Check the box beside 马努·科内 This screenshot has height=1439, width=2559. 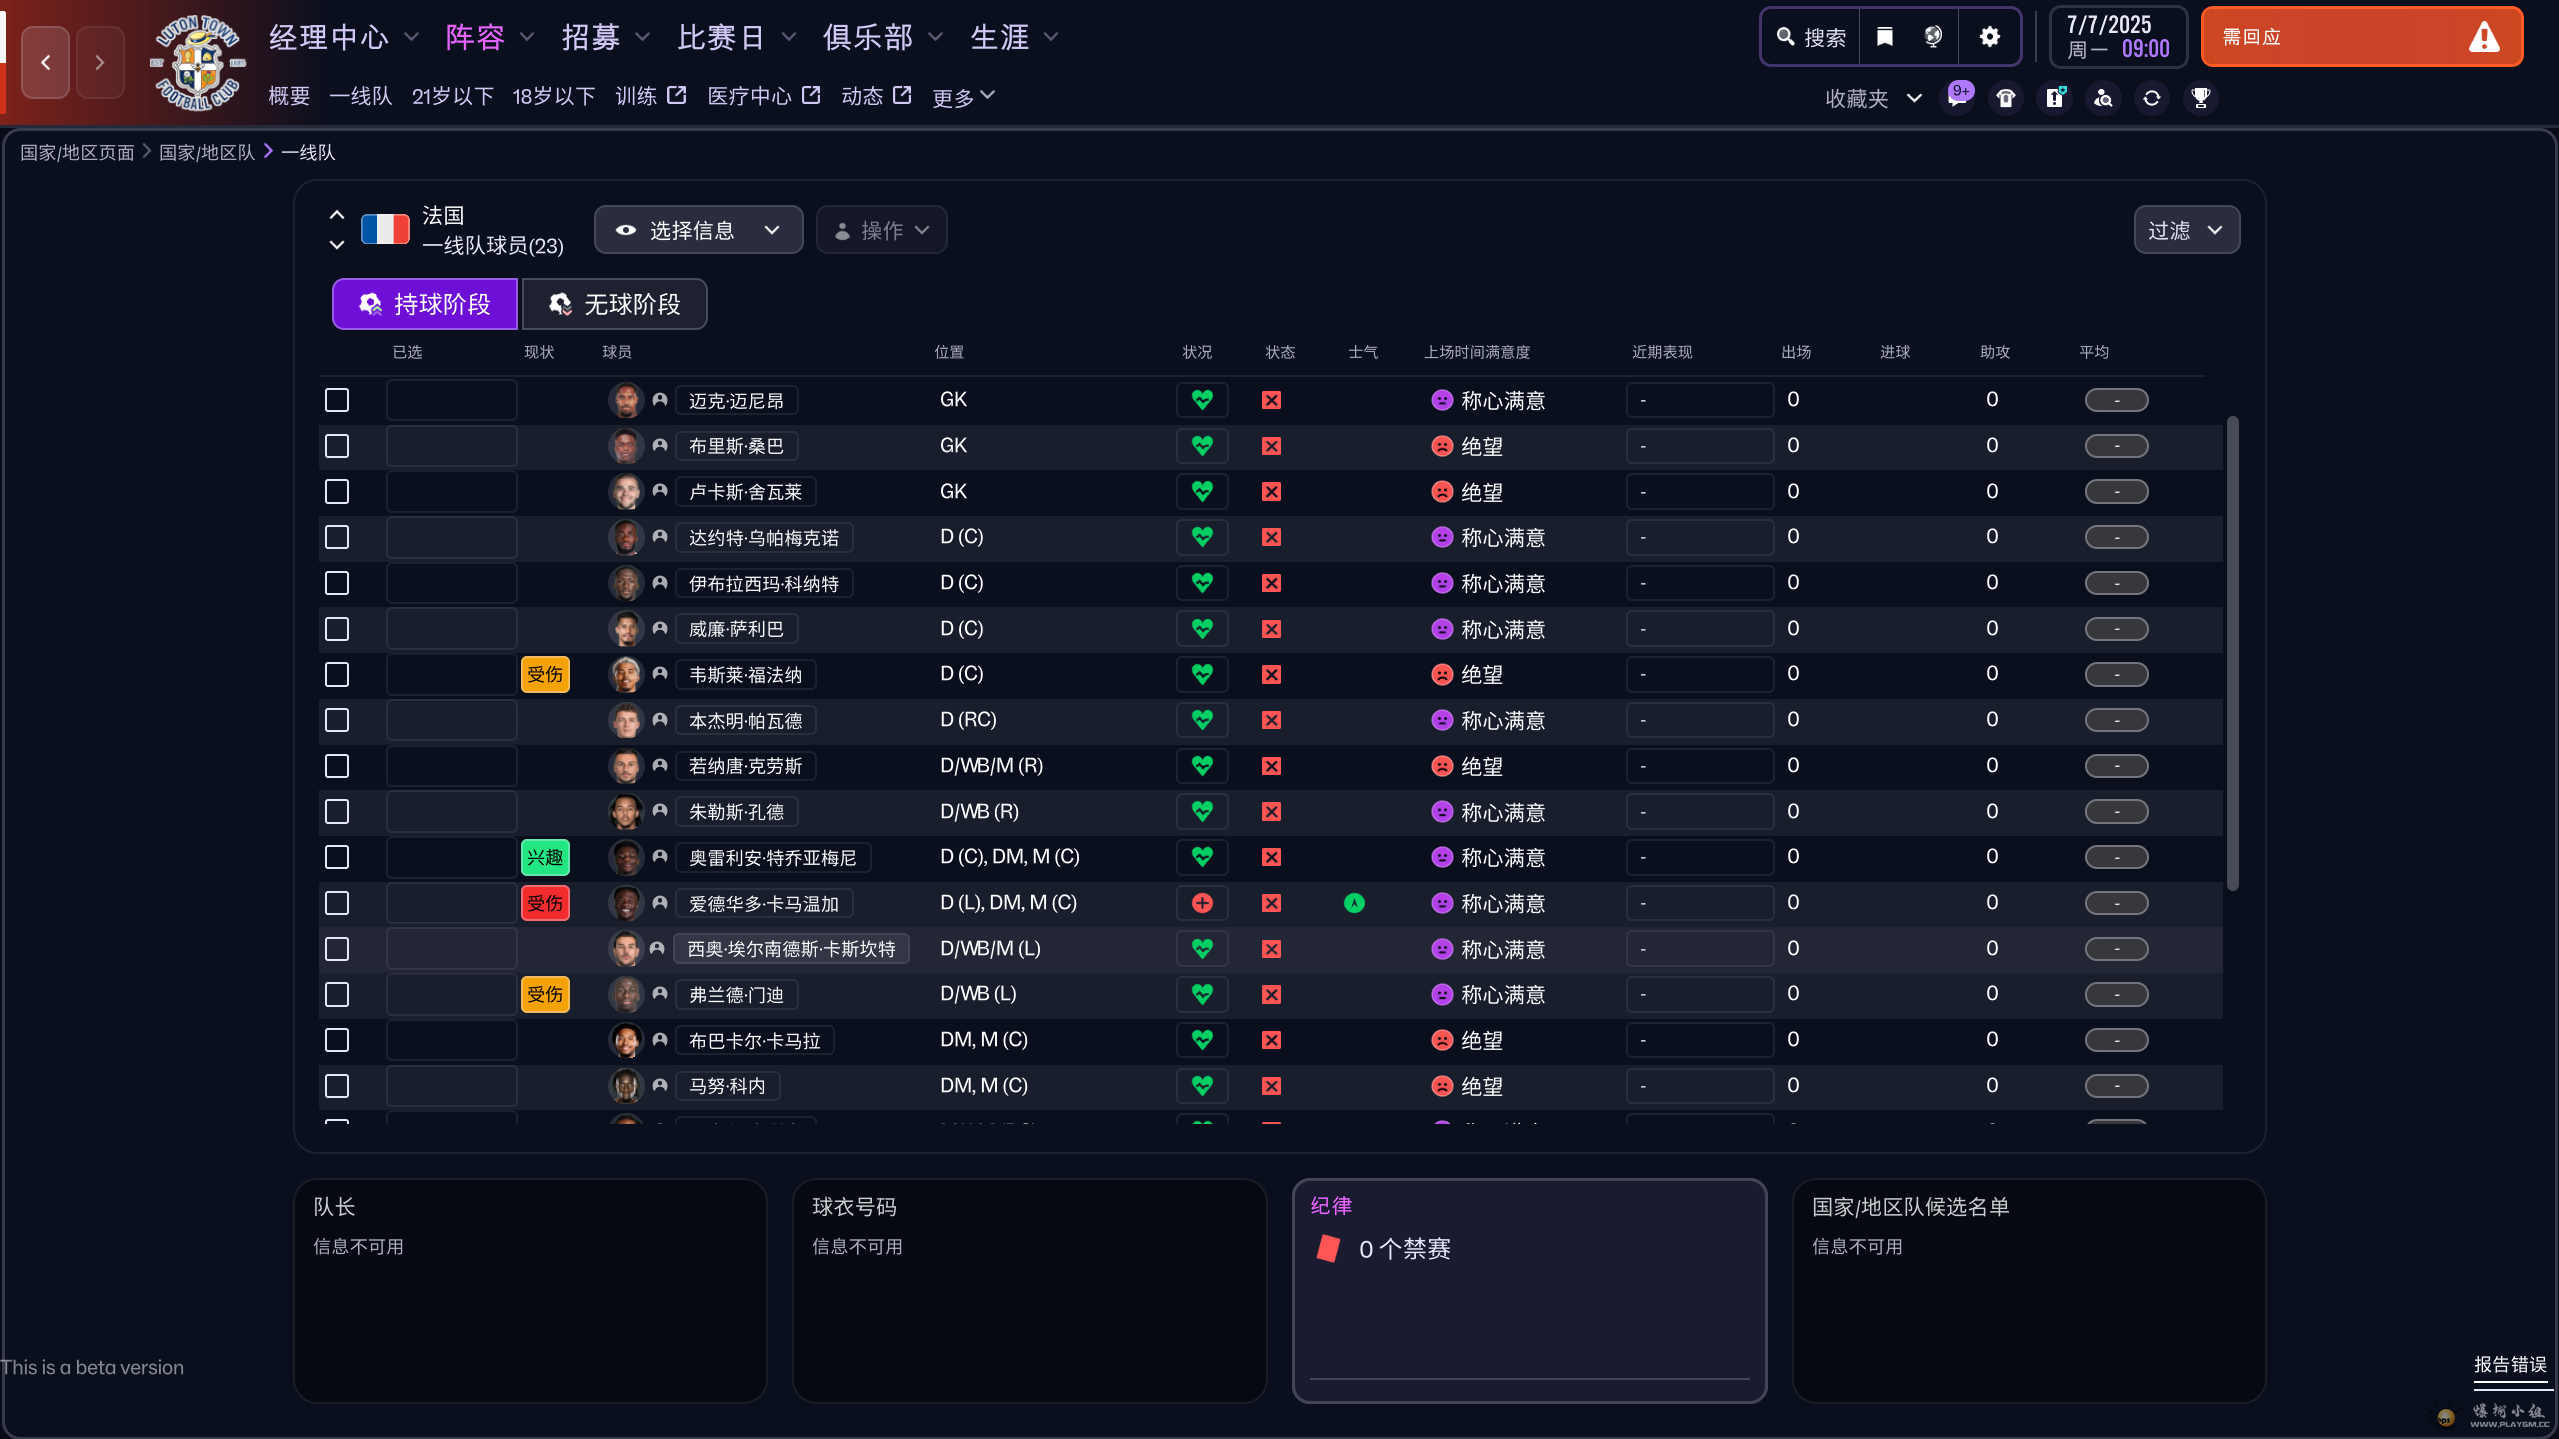pyautogui.click(x=337, y=1086)
